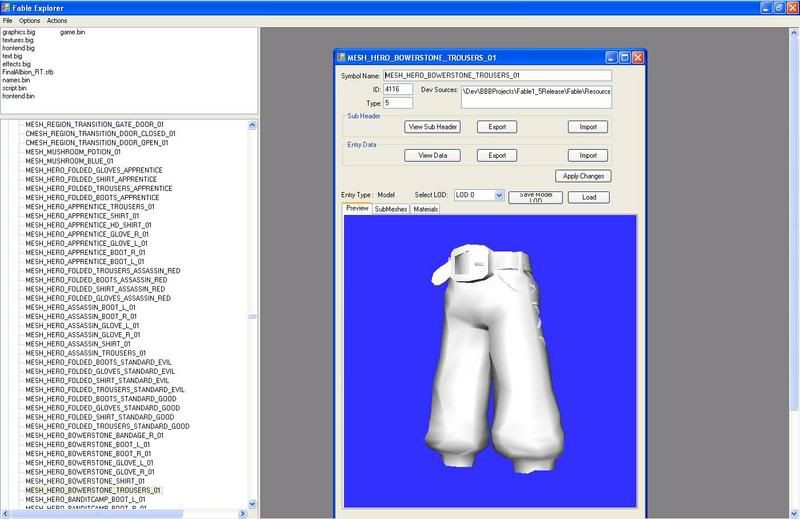Image resolution: width=800 pixels, height=519 pixels.
Task: Select frontend.bin in the file list
Action: [18, 96]
